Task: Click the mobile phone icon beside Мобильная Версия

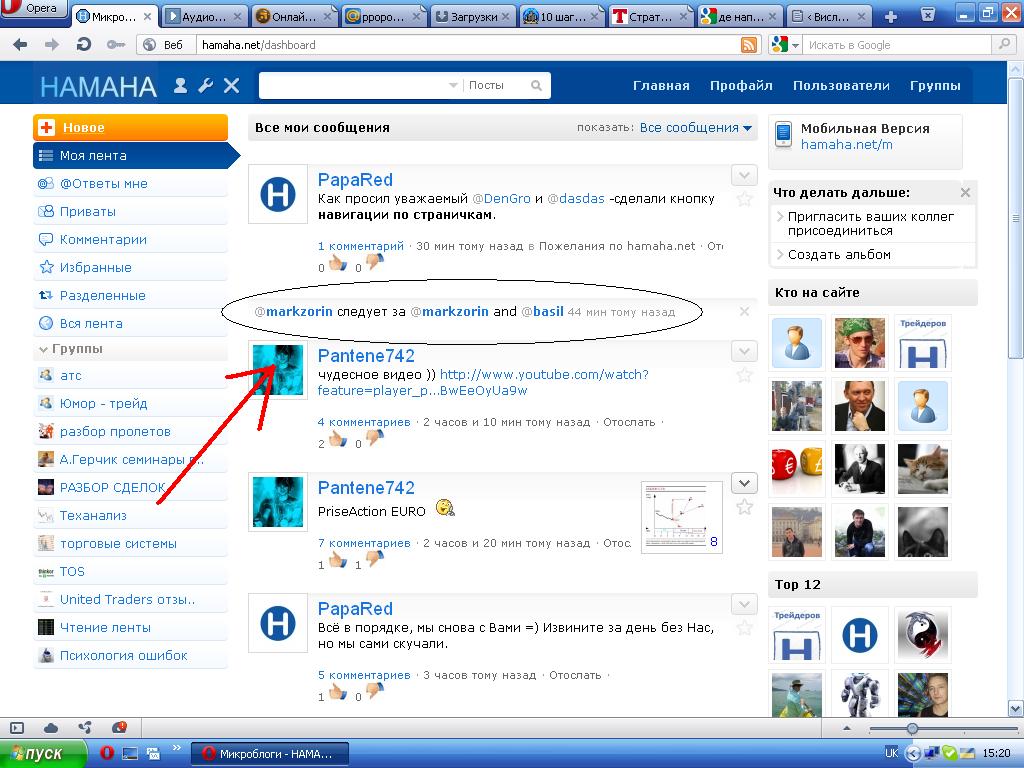Action: (x=783, y=135)
